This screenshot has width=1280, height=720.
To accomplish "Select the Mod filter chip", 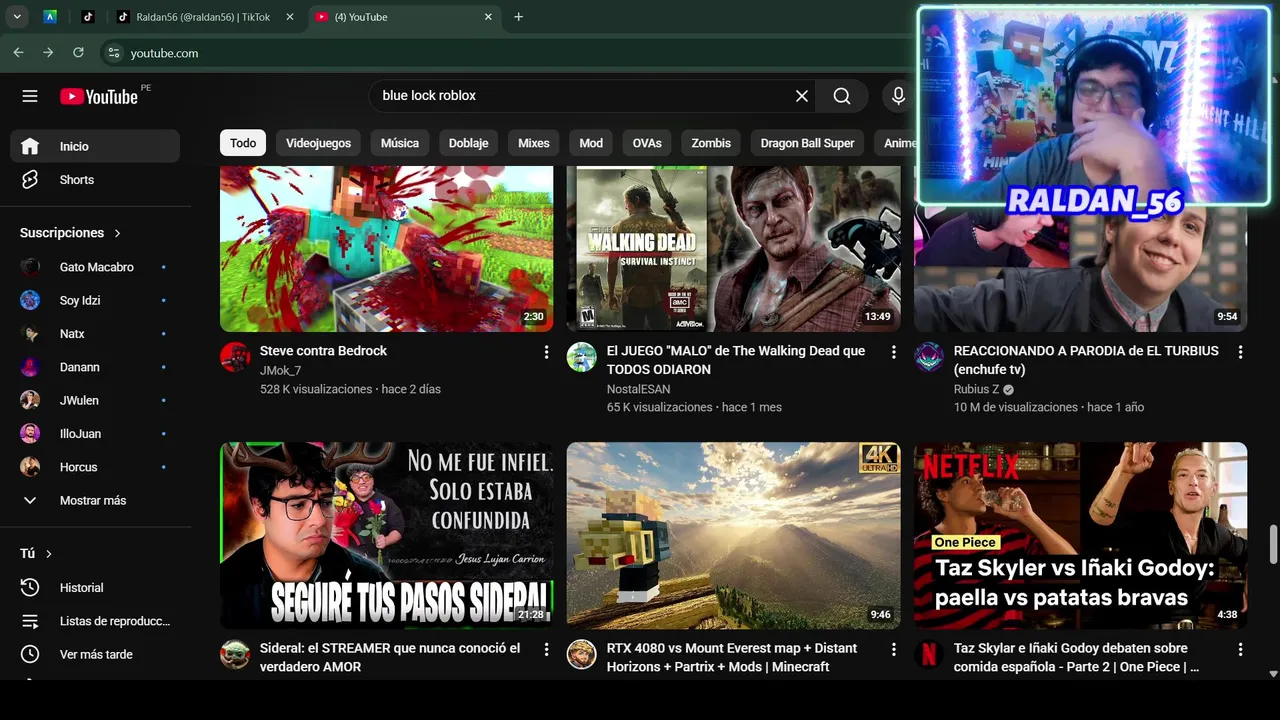I will [591, 143].
